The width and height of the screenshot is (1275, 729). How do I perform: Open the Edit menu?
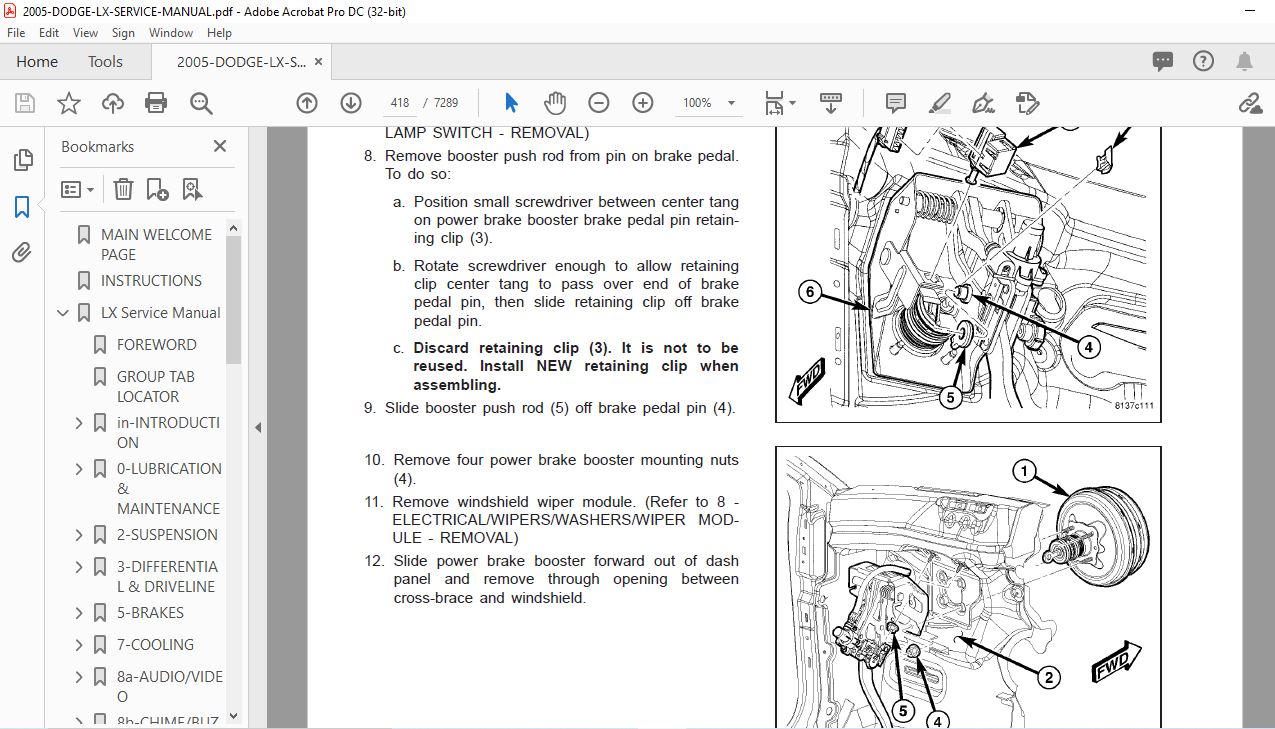tap(49, 33)
